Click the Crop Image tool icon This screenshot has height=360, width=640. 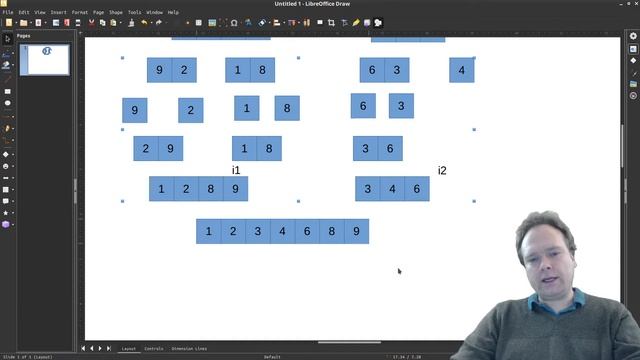pyautogui.click(x=331, y=23)
